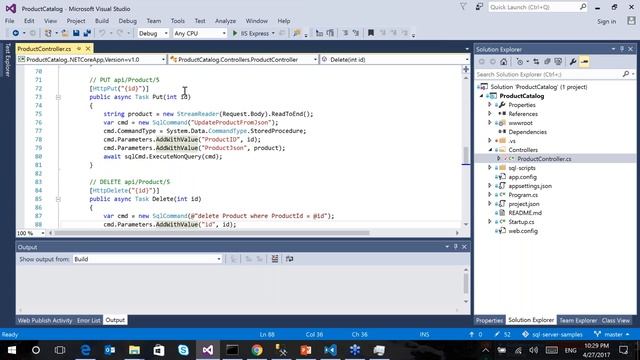Expand the Properties node
This screenshot has height=360, width=640.
pyautogui.click(x=490, y=105)
